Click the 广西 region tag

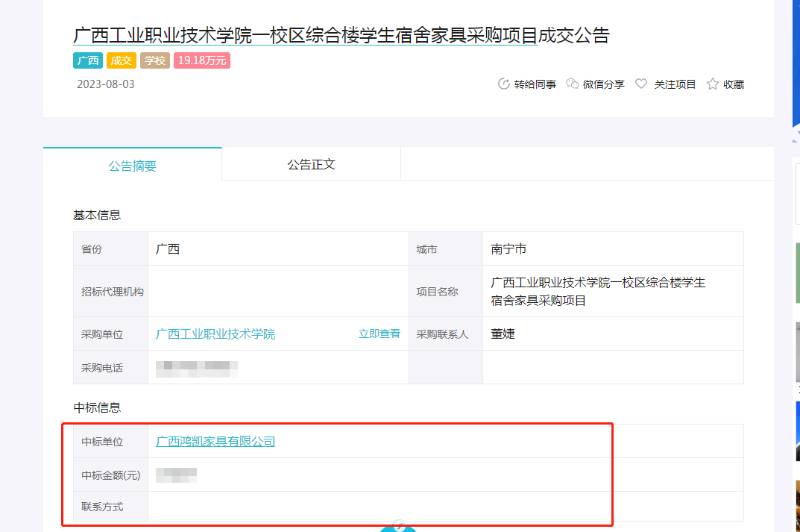coord(88,60)
